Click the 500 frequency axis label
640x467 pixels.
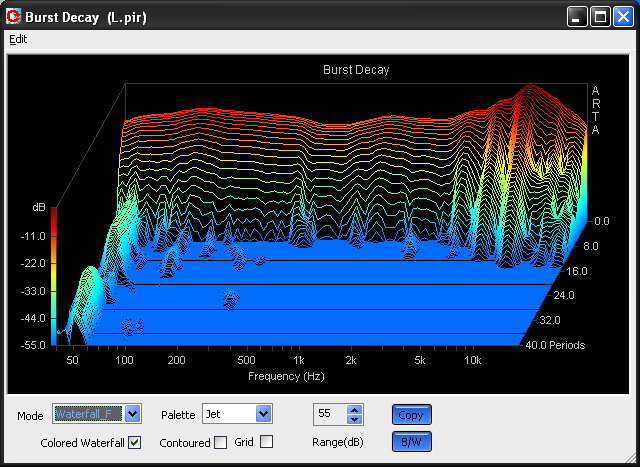246,360
